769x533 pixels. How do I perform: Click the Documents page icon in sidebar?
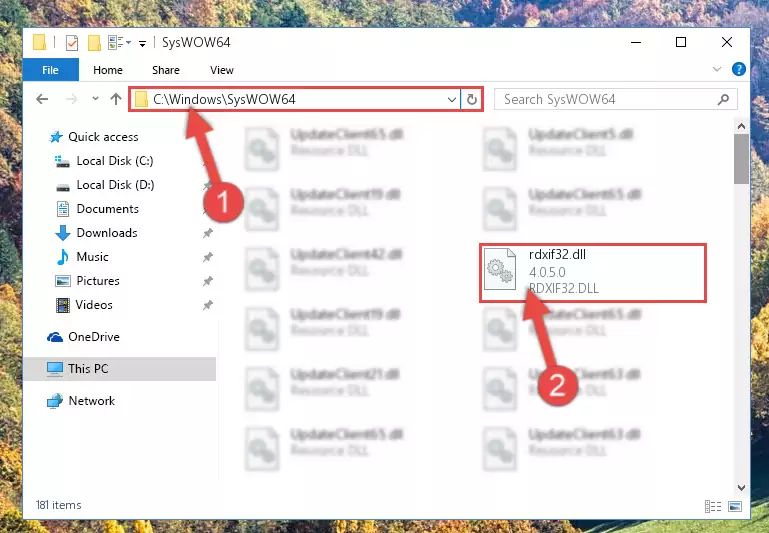point(63,209)
